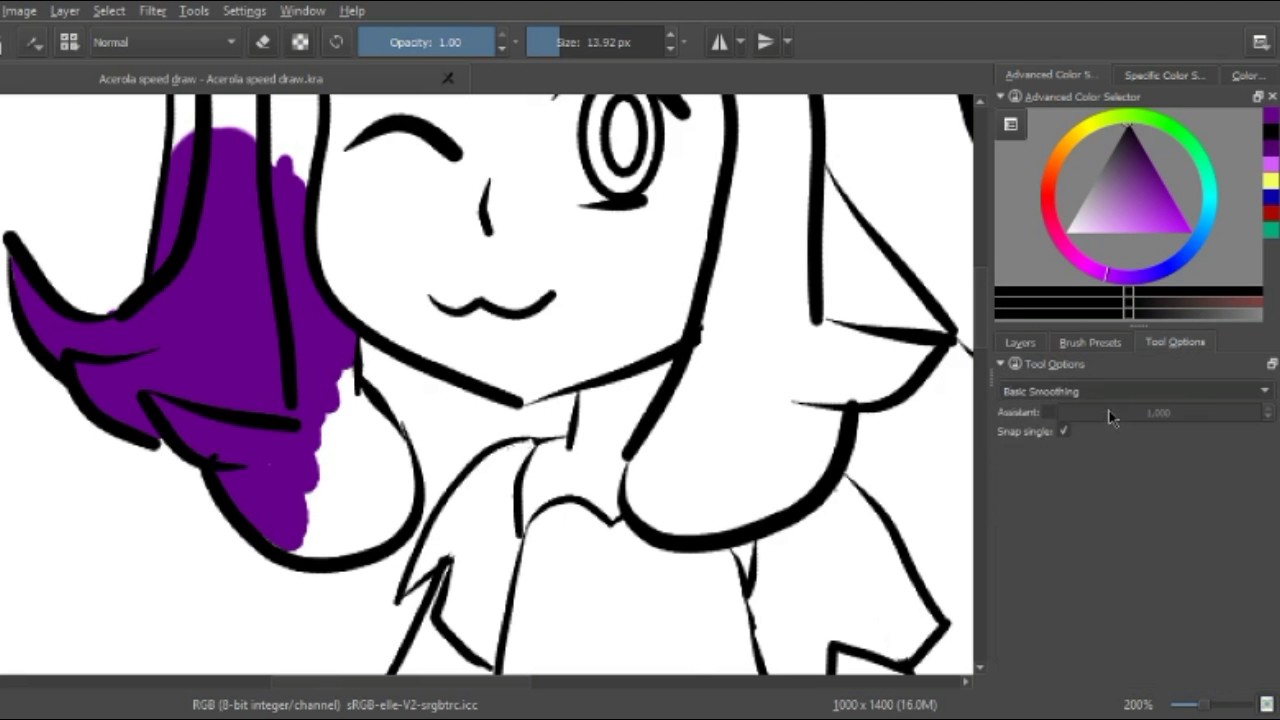This screenshot has width=1280, height=720.
Task: Float the Tool Options docker
Action: [x=1272, y=364]
